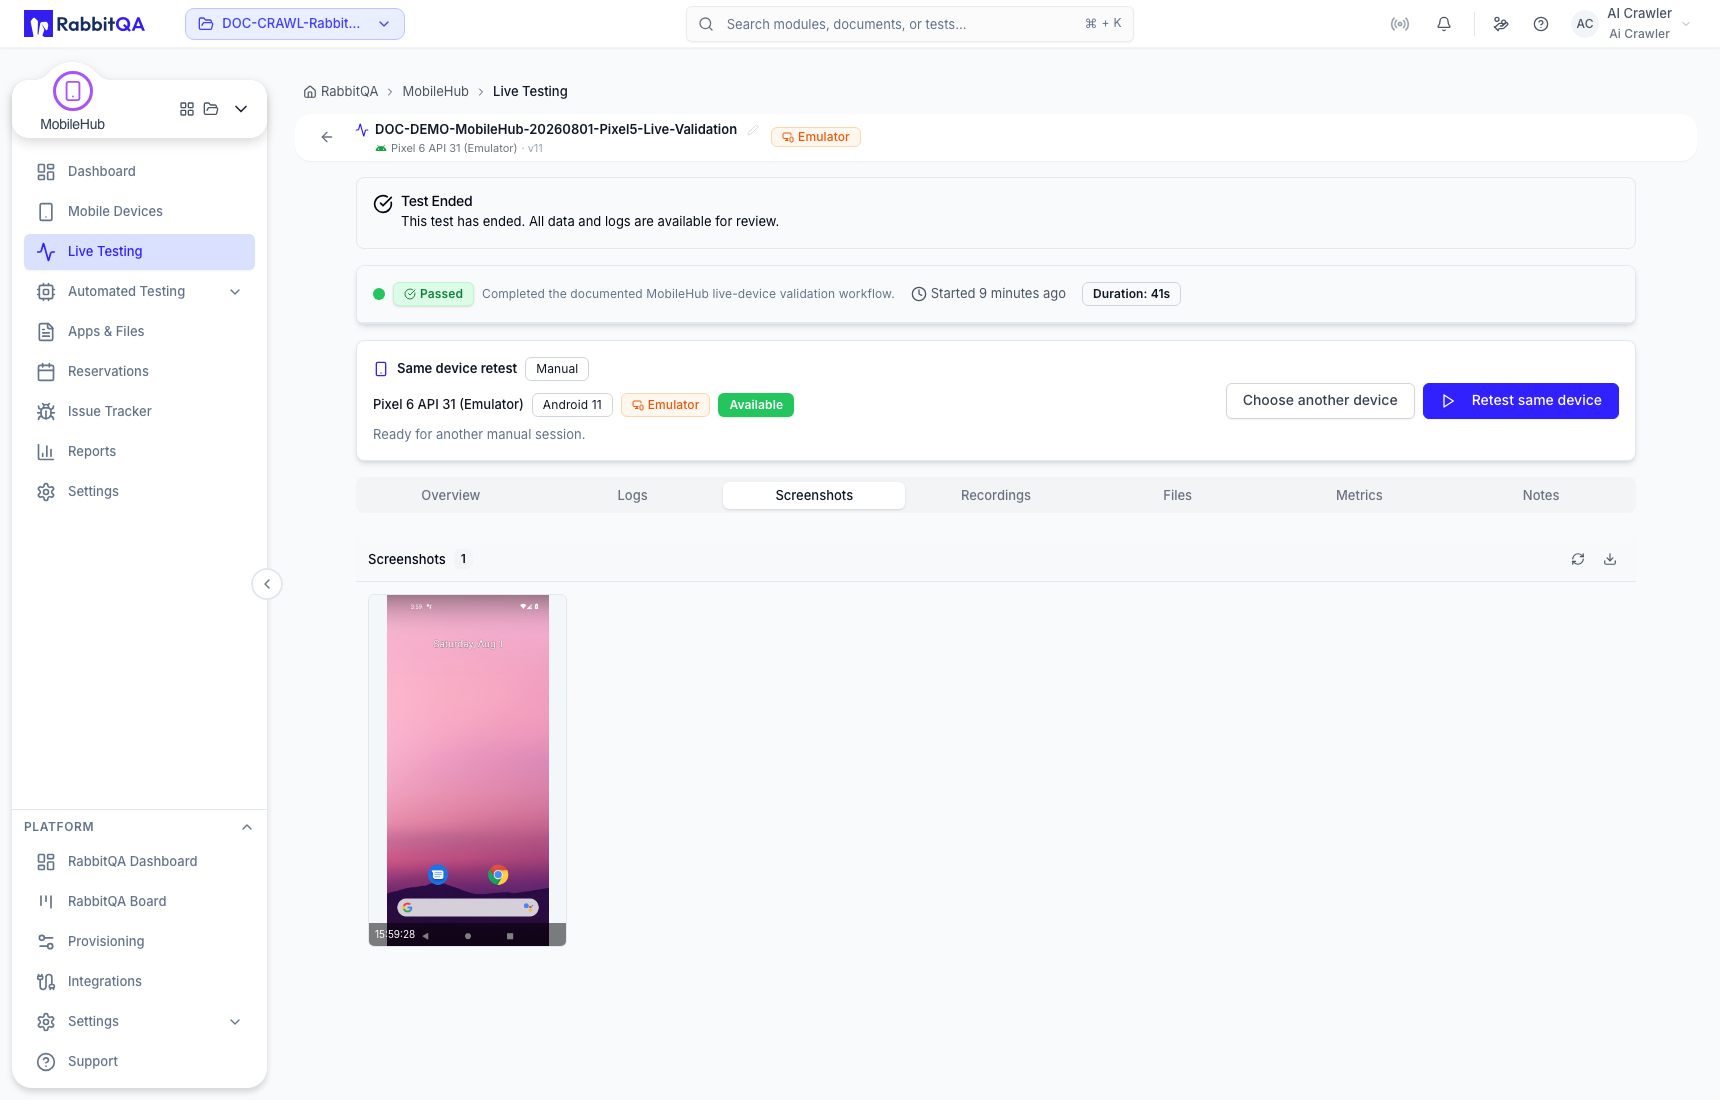Select the Screenshots tab
The width and height of the screenshot is (1720, 1100).
coord(814,495)
